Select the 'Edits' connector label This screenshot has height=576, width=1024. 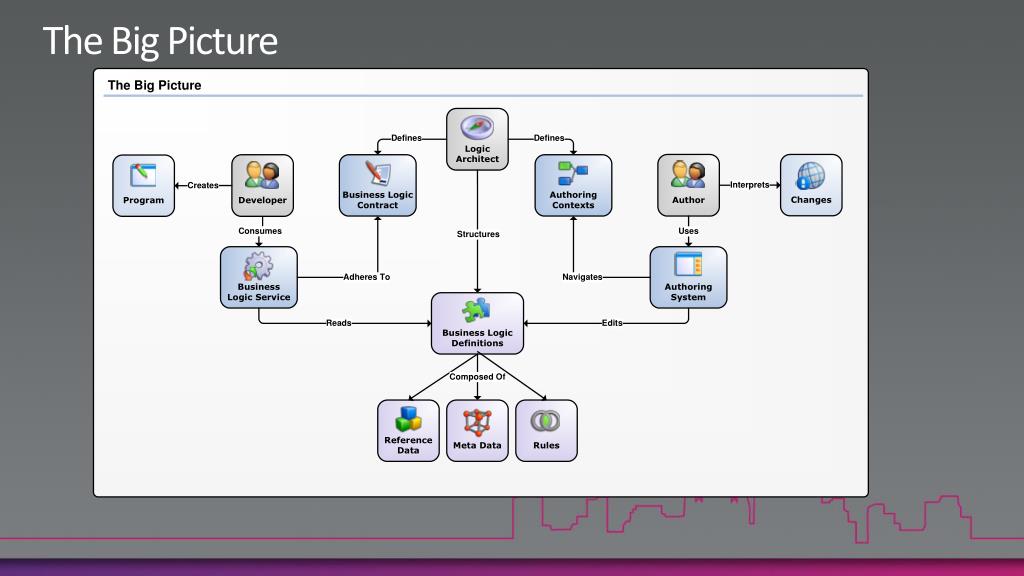tap(612, 323)
